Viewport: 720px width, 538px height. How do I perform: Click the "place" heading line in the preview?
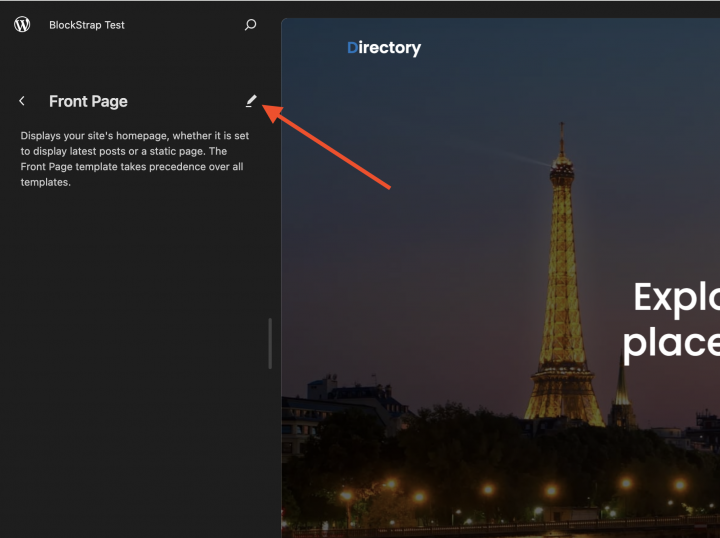click(670, 342)
